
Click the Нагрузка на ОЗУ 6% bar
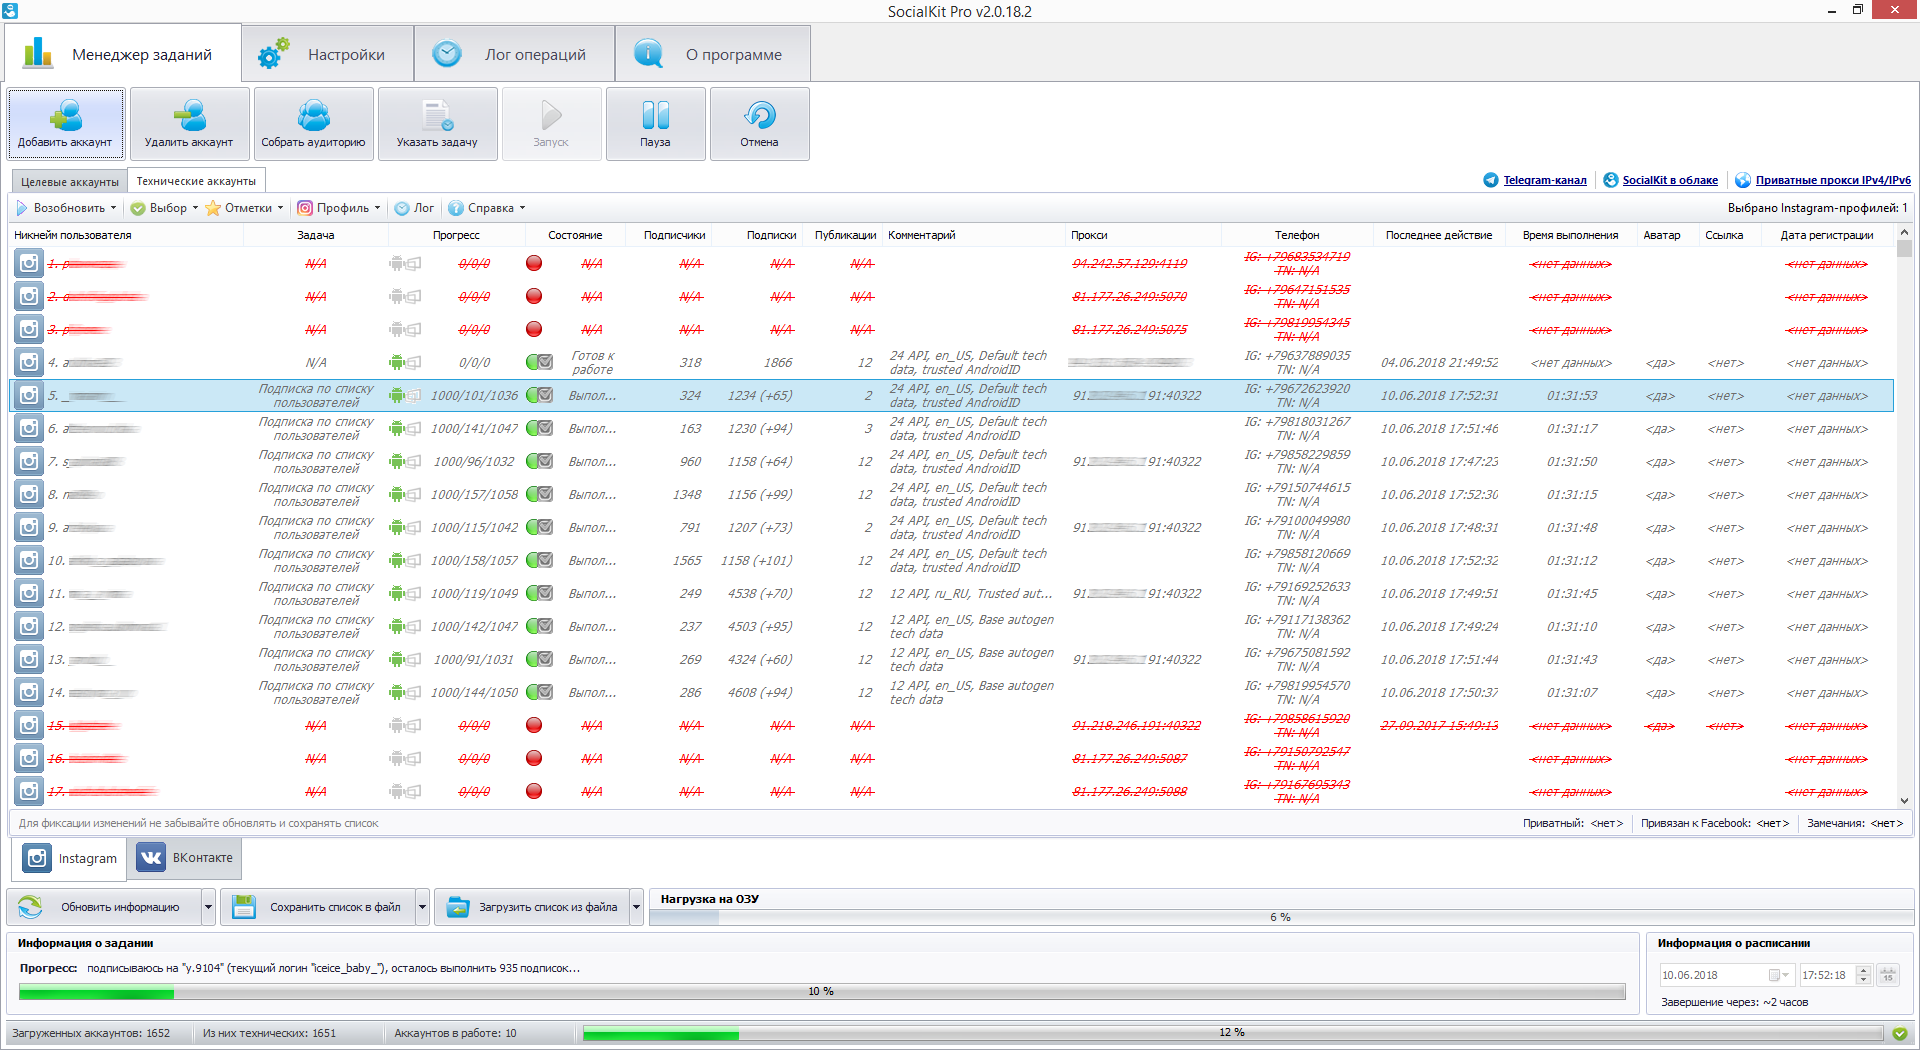(x=1281, y=917)
